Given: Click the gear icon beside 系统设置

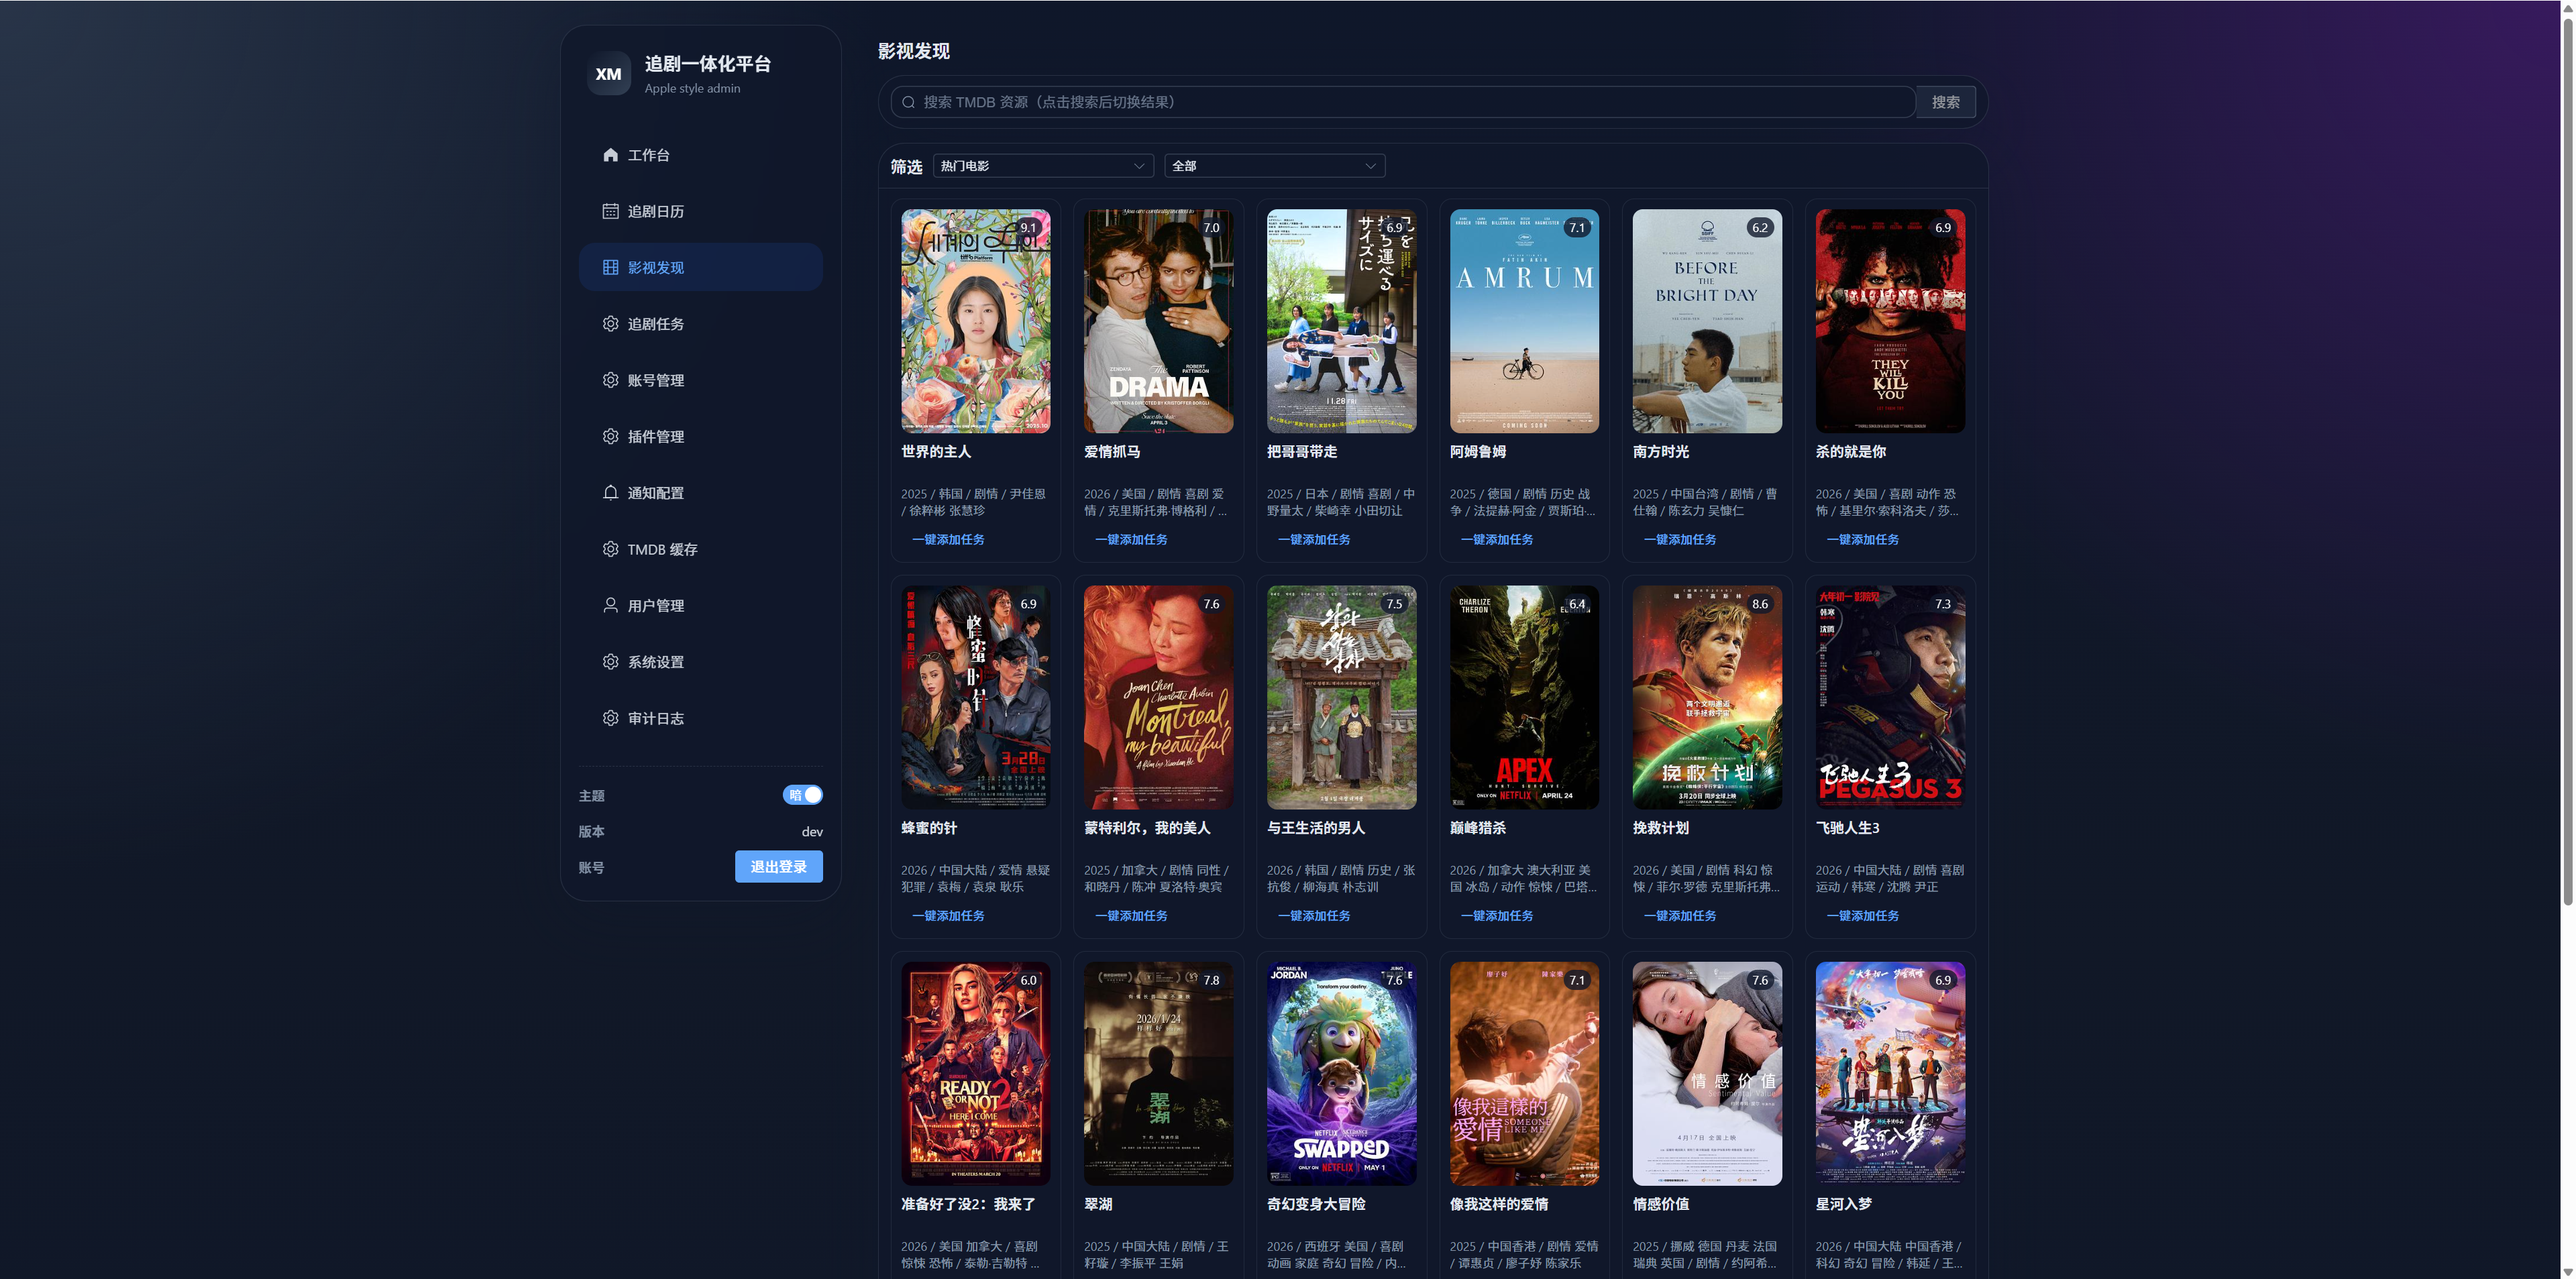Looking at the screenshot, I should [x=610, y=662].
